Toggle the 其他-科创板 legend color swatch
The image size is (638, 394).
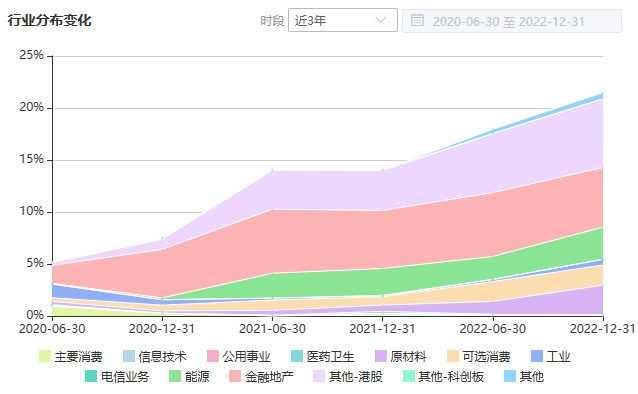tap(409, 376)
